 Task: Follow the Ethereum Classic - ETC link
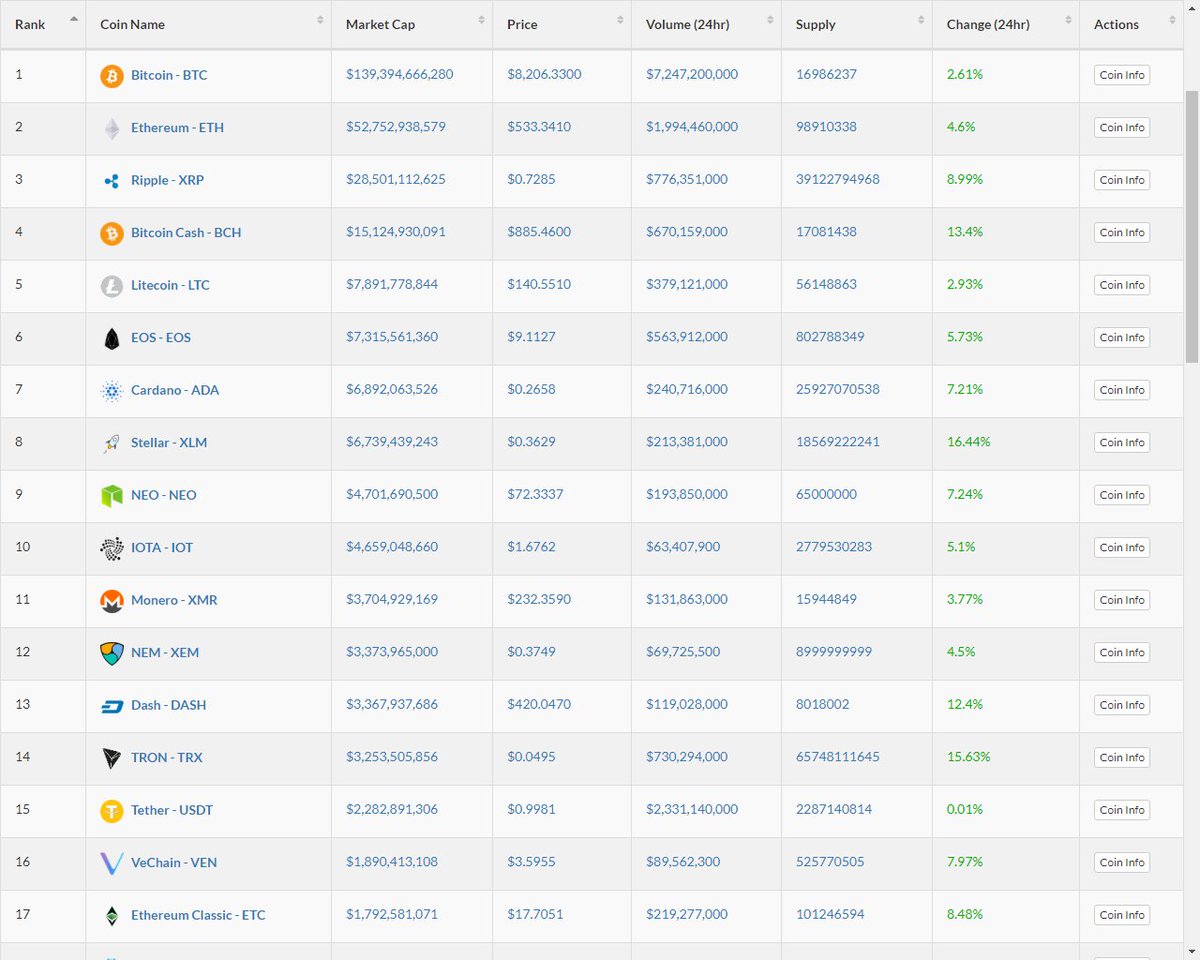(198, 916)
